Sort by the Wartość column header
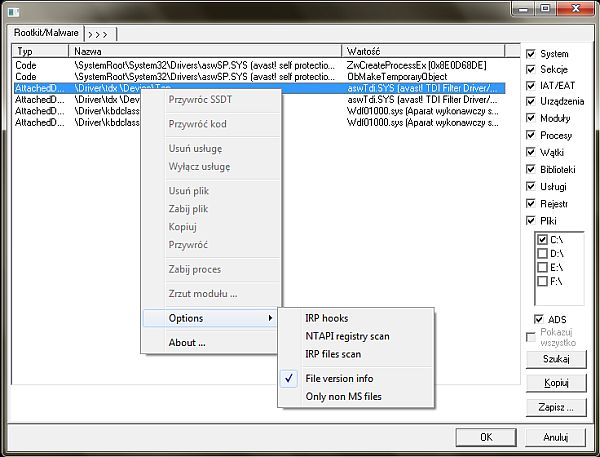Screen dimensions: 600x457 (423, 51)
